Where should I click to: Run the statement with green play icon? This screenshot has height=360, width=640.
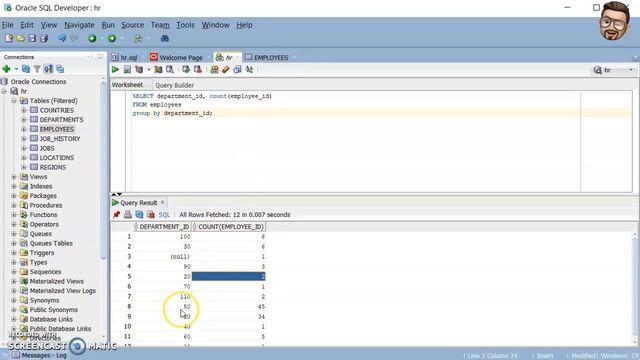(x=116, y=69)
